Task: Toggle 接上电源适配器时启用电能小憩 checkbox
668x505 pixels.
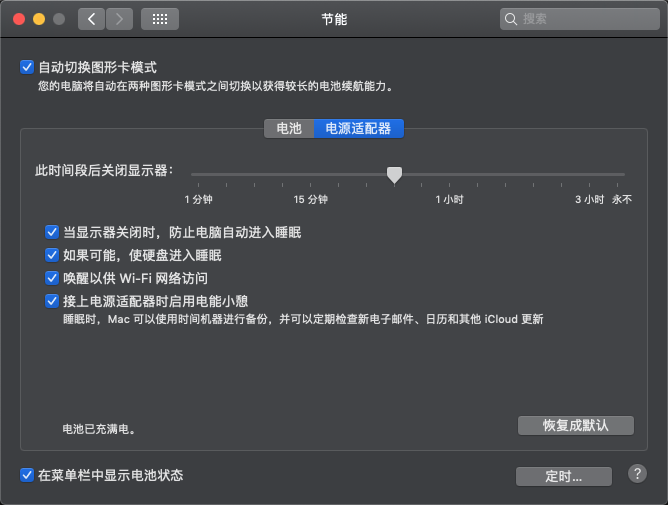Action: (x=52, y=301)
